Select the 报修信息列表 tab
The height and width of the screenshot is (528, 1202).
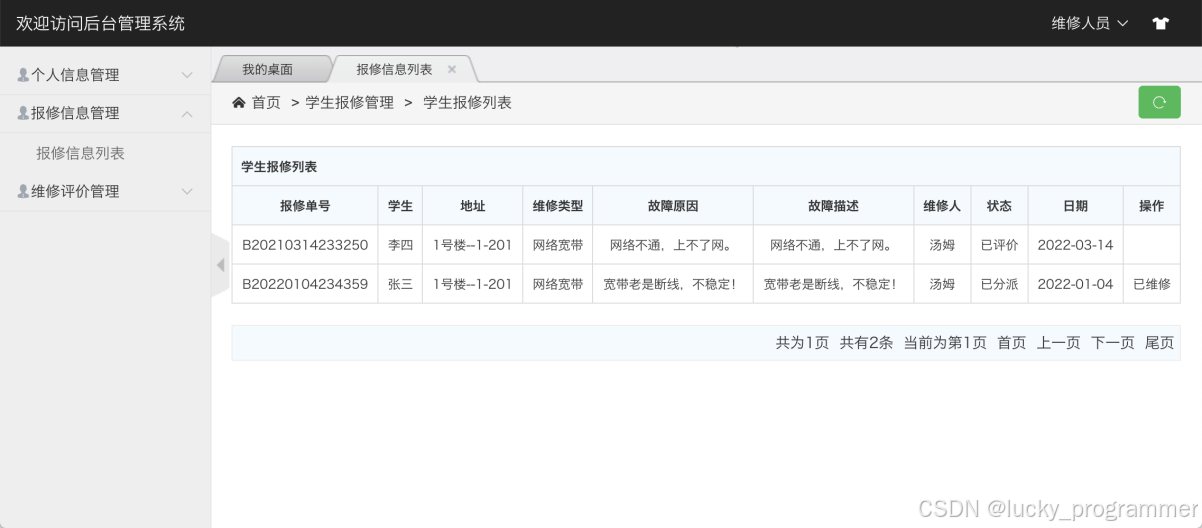[394, 69]
